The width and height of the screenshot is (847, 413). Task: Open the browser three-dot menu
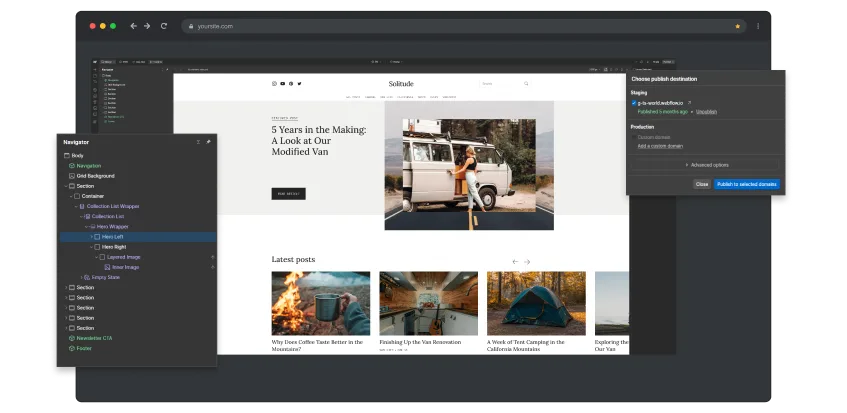coord(758,26)
